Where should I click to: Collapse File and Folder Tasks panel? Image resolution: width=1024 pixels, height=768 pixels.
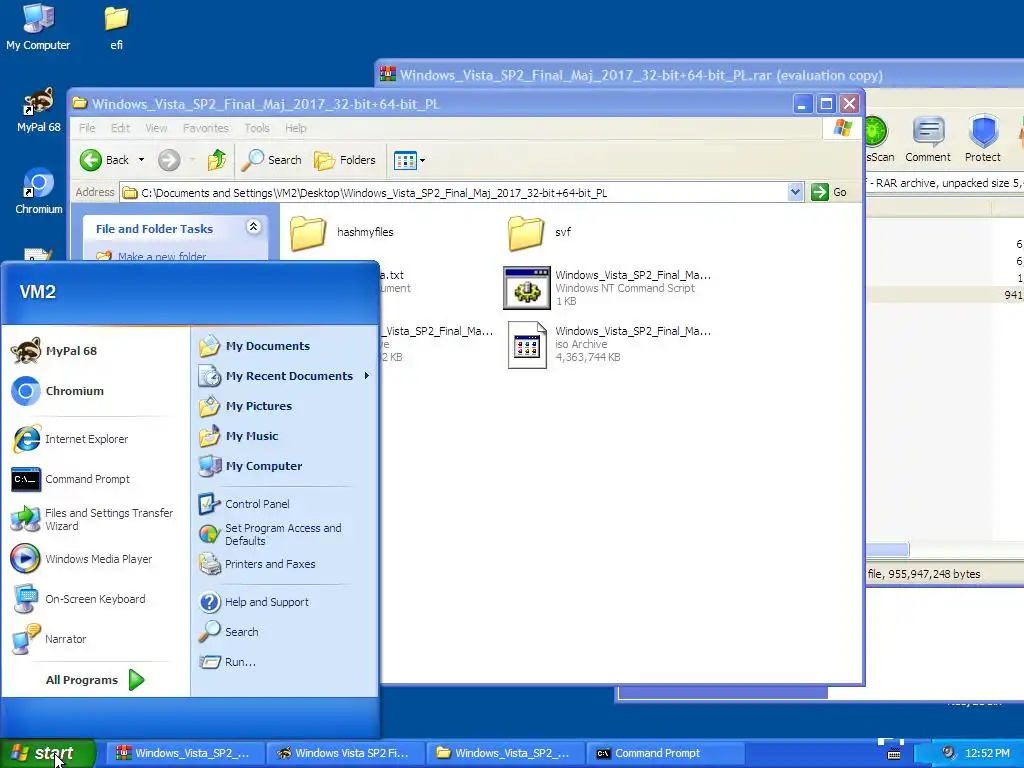pos(253,227)
